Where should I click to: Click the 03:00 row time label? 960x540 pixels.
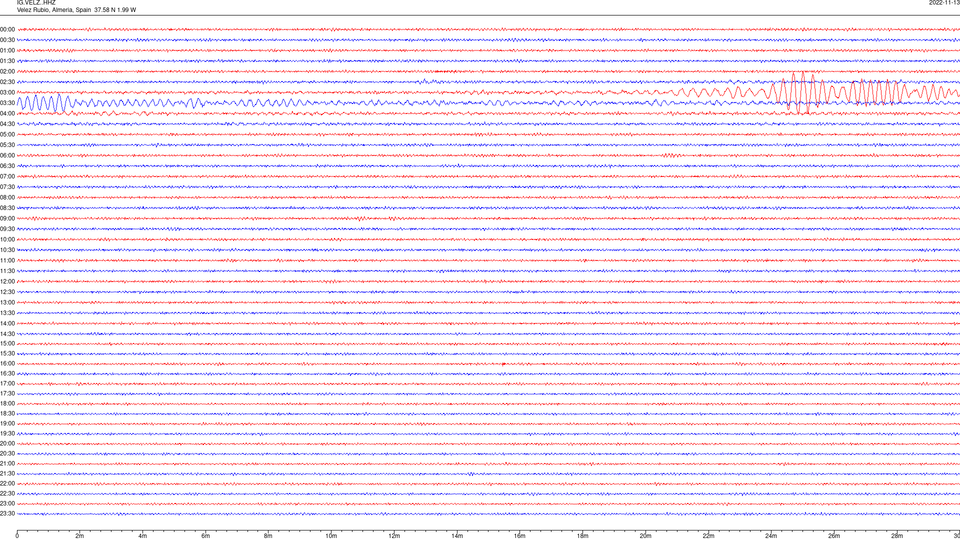click(7, 92)
